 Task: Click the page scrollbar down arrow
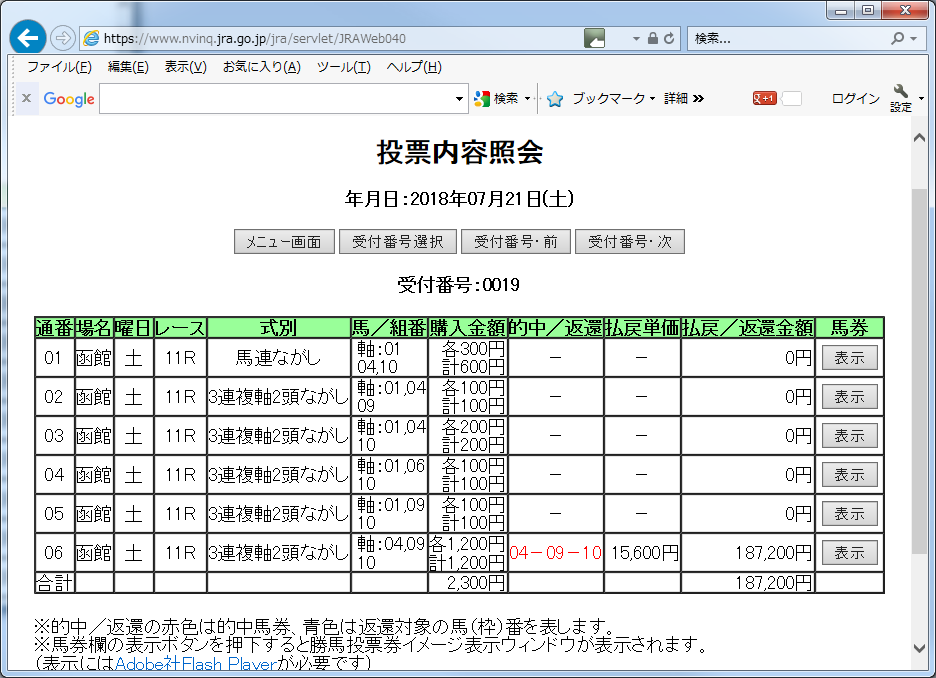(x=919, y=648)
